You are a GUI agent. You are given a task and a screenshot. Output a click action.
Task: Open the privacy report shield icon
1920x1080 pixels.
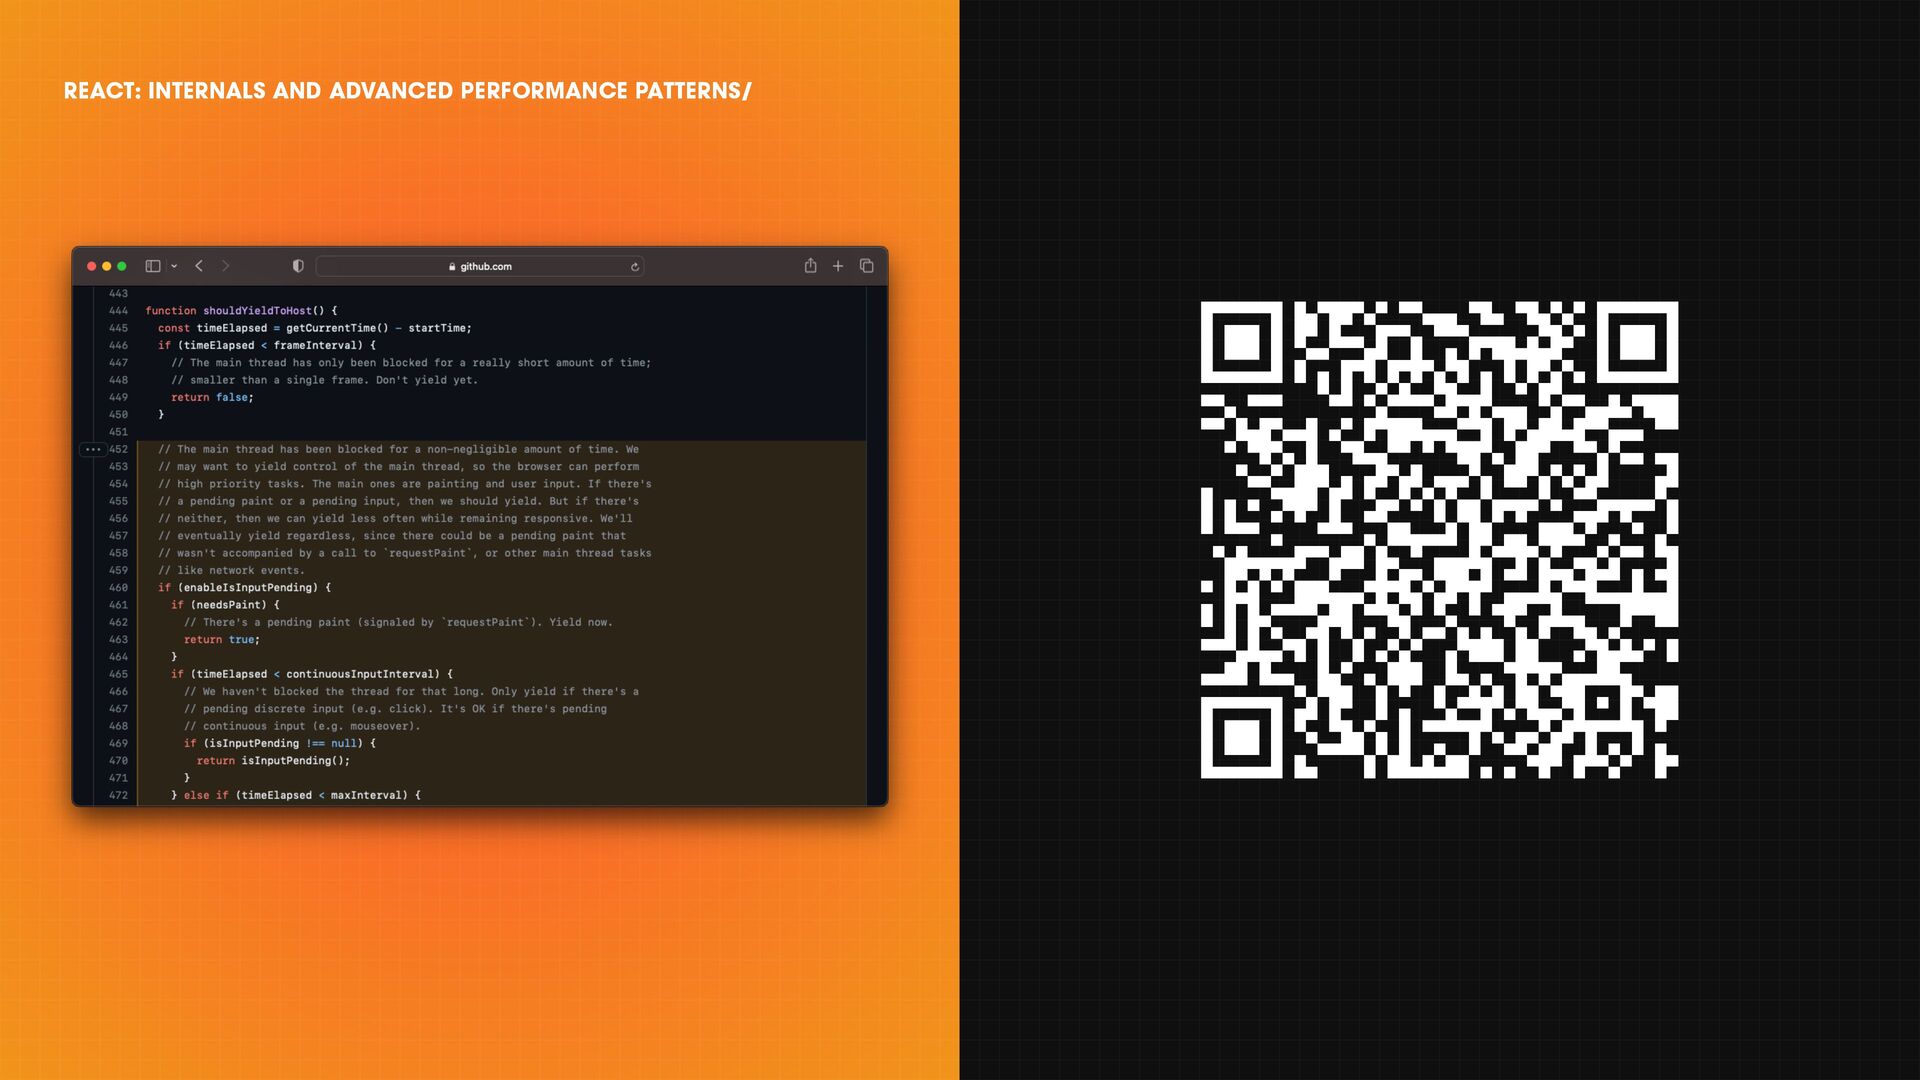pos(298,266)
